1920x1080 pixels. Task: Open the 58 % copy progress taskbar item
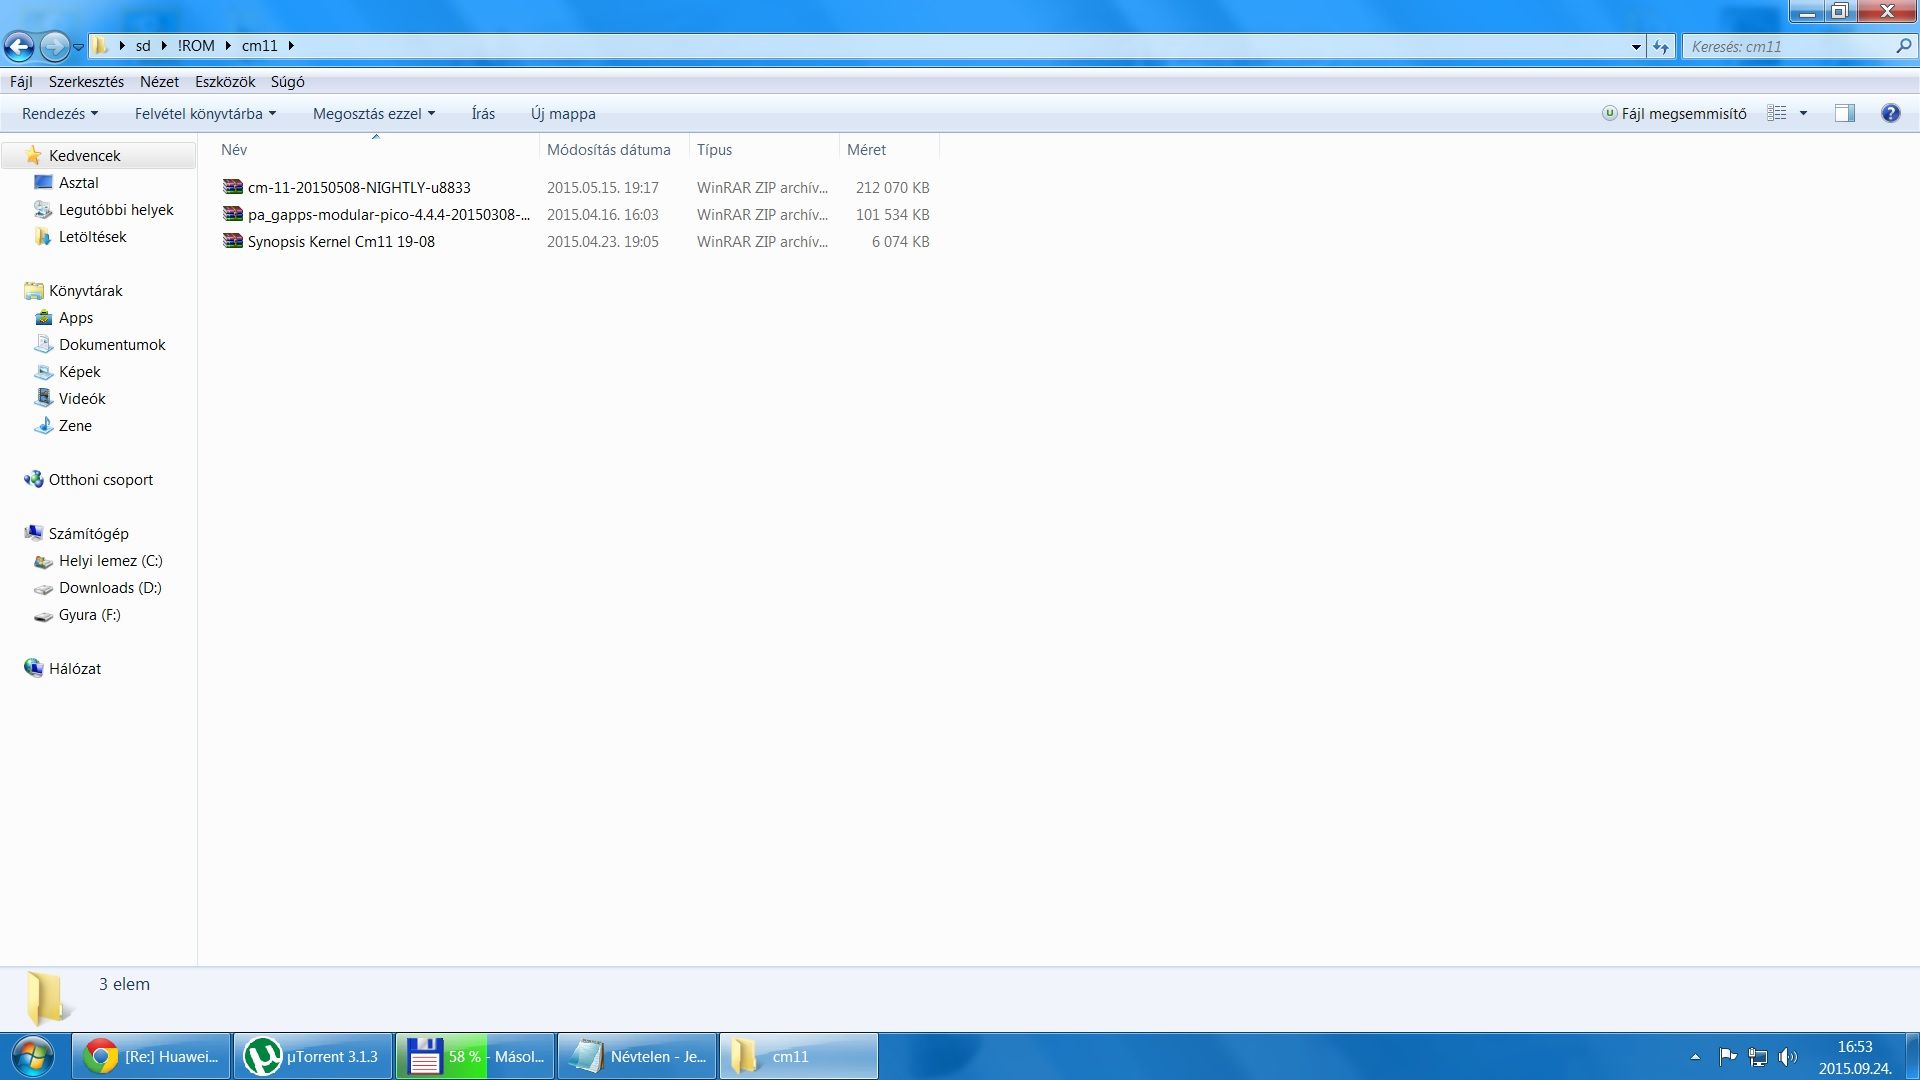point(475,1056)
